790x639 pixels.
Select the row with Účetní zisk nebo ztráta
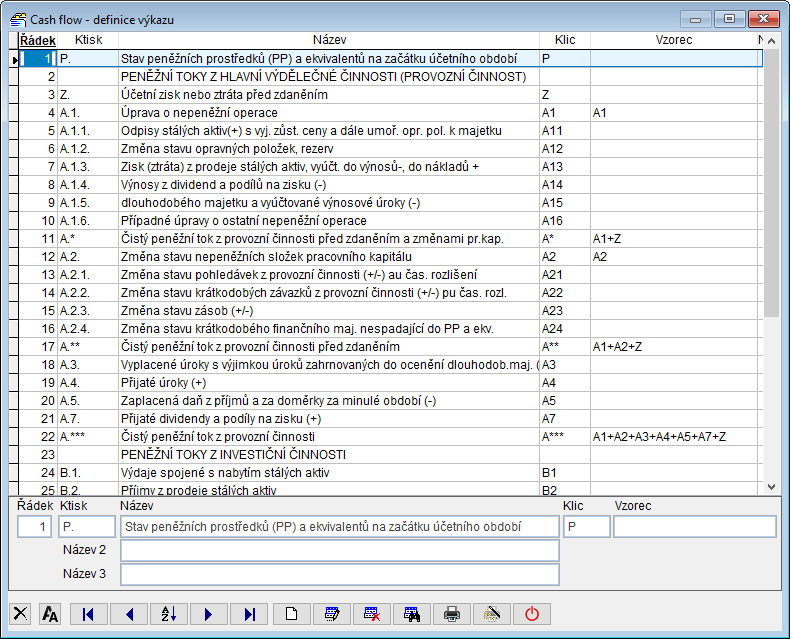(x=329, y=95)
